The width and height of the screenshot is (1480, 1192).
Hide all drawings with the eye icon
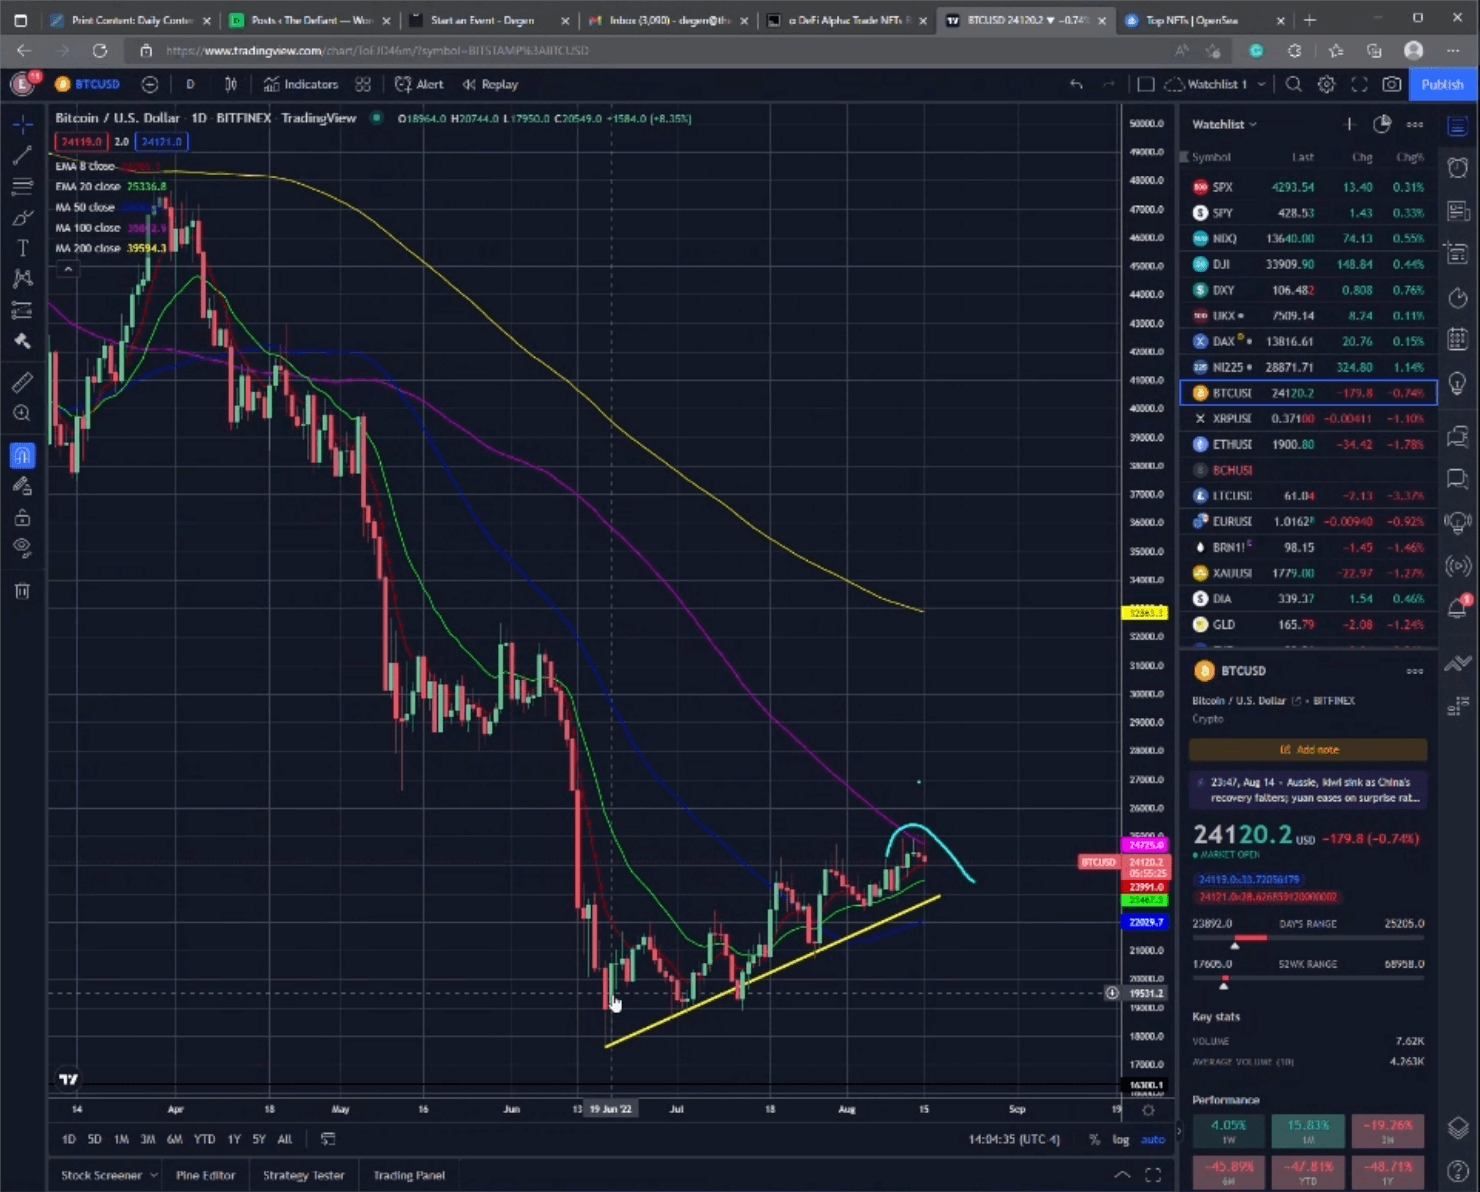click(22, 548)
